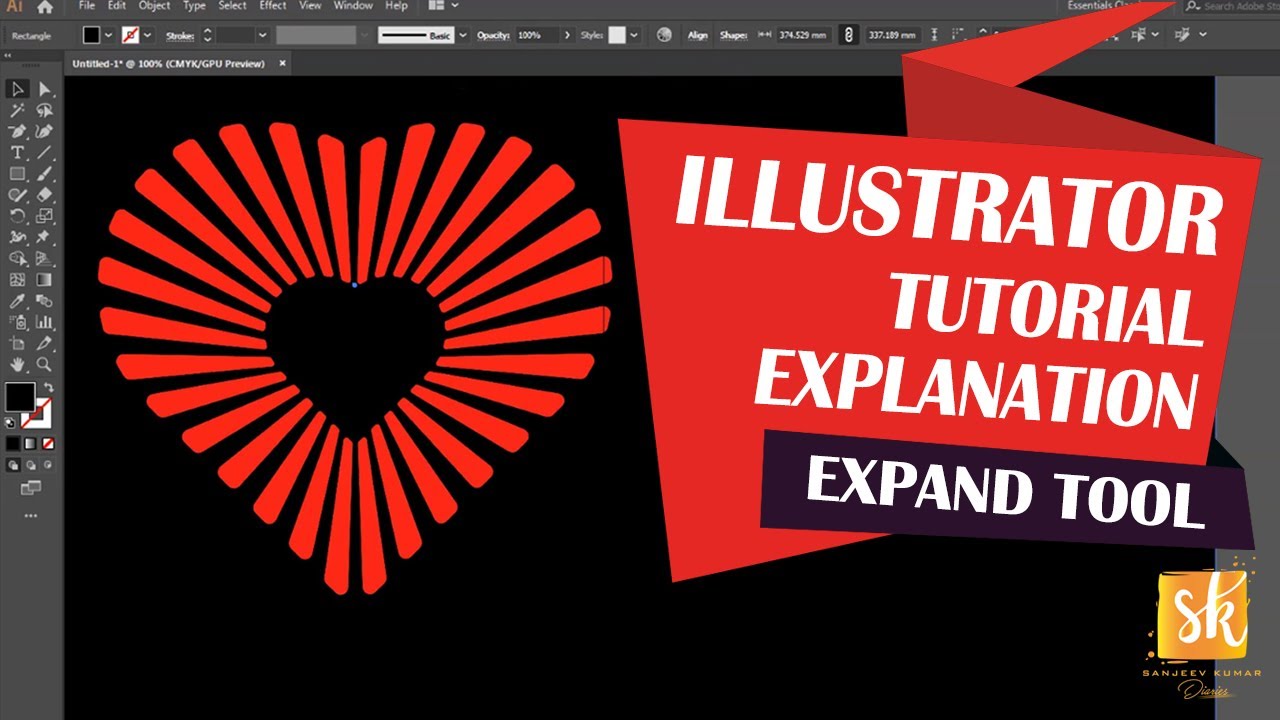Activate the Type tool

pyautogui.click(x=18, y=152)
